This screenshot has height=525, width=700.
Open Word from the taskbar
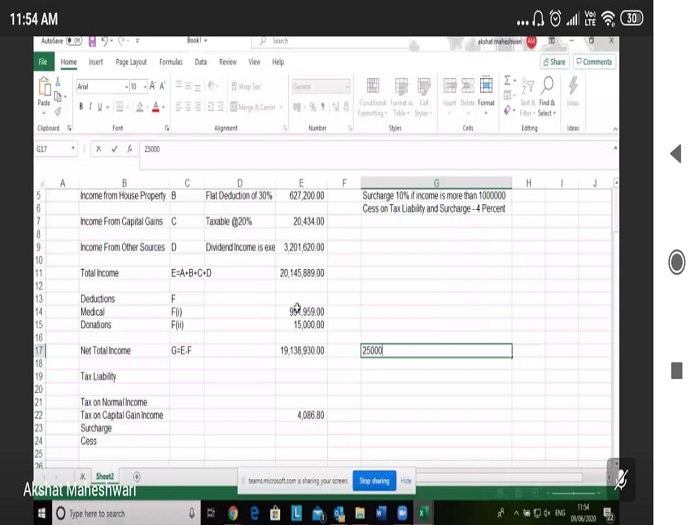click(381, 513)
